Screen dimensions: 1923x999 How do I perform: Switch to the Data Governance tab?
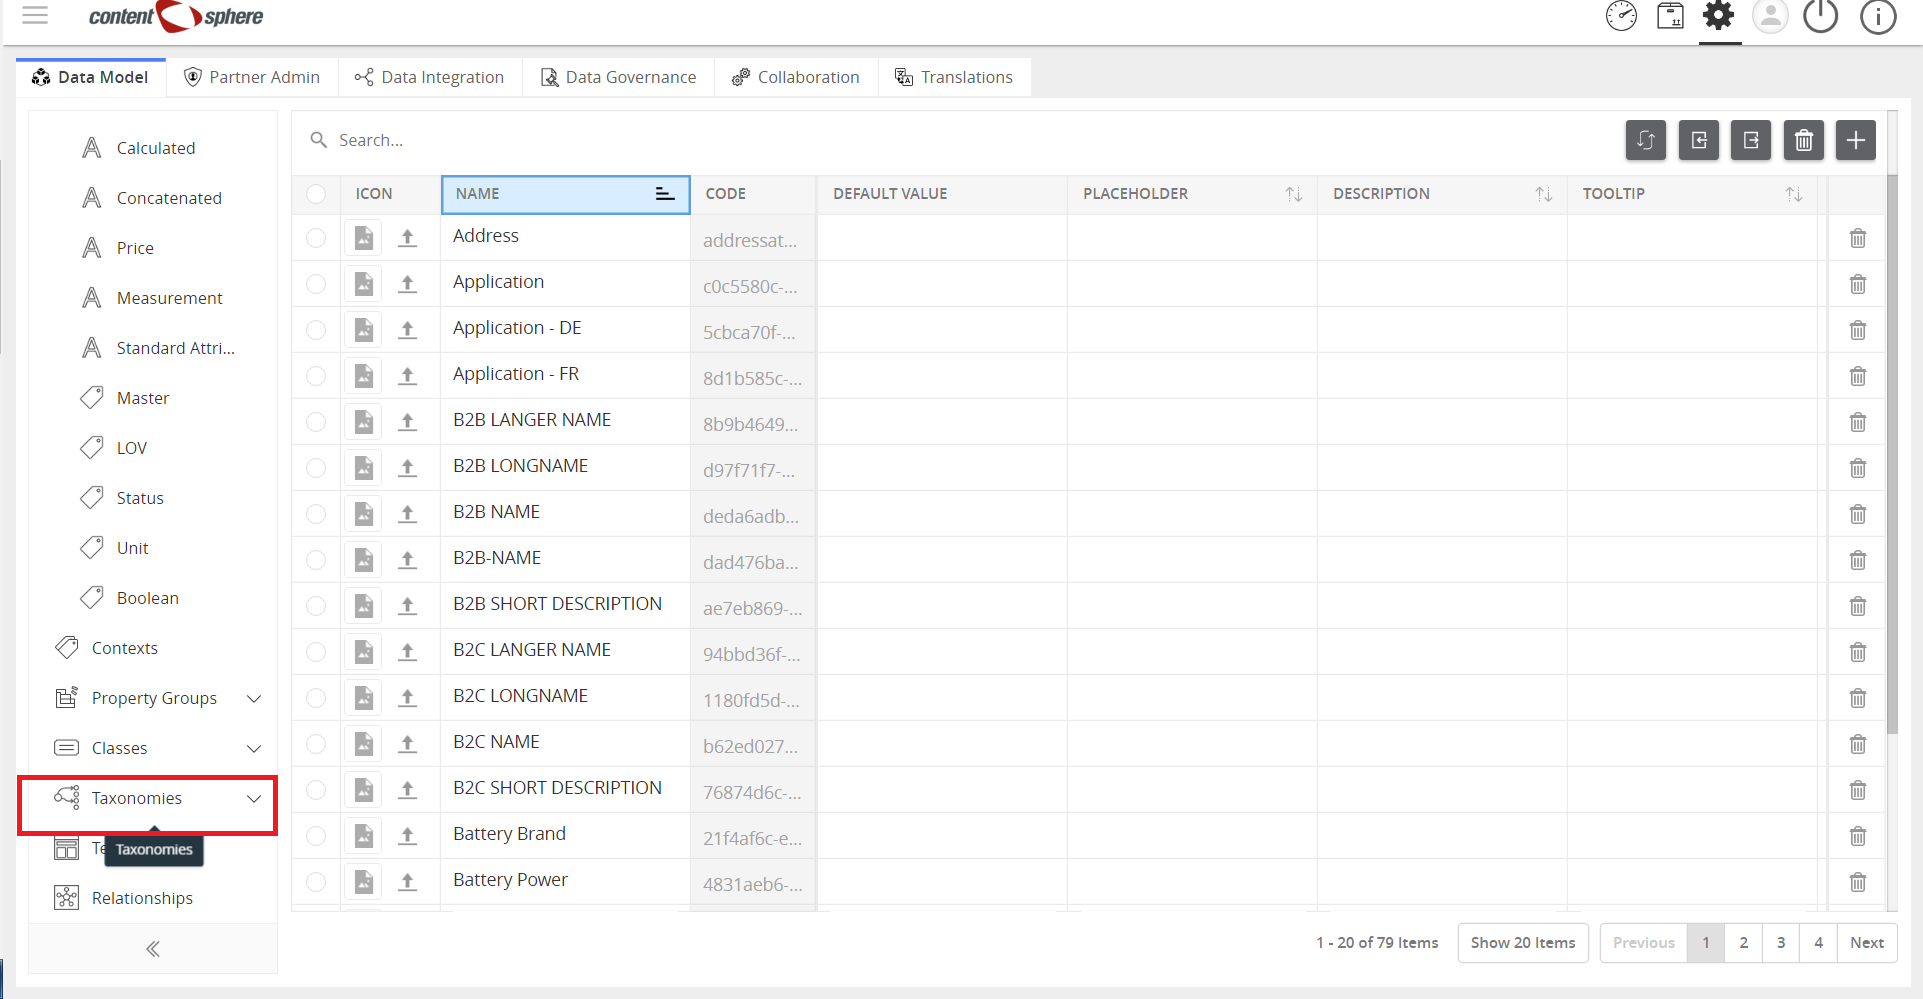tap(618, 77)
